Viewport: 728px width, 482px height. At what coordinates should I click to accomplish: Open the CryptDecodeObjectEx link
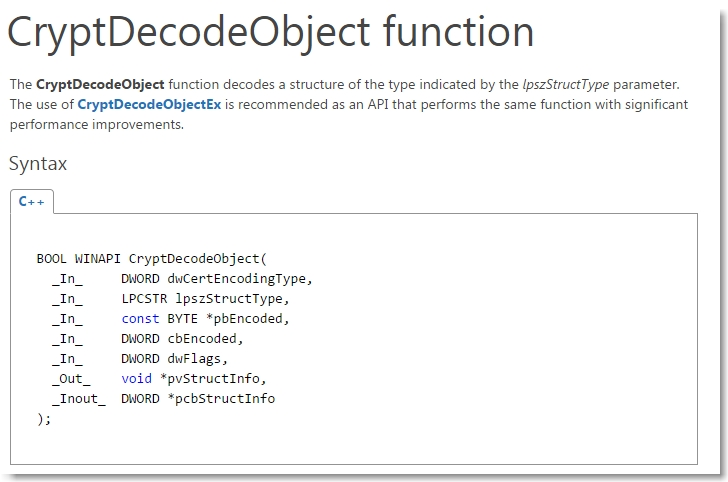[x=149, y=104]
